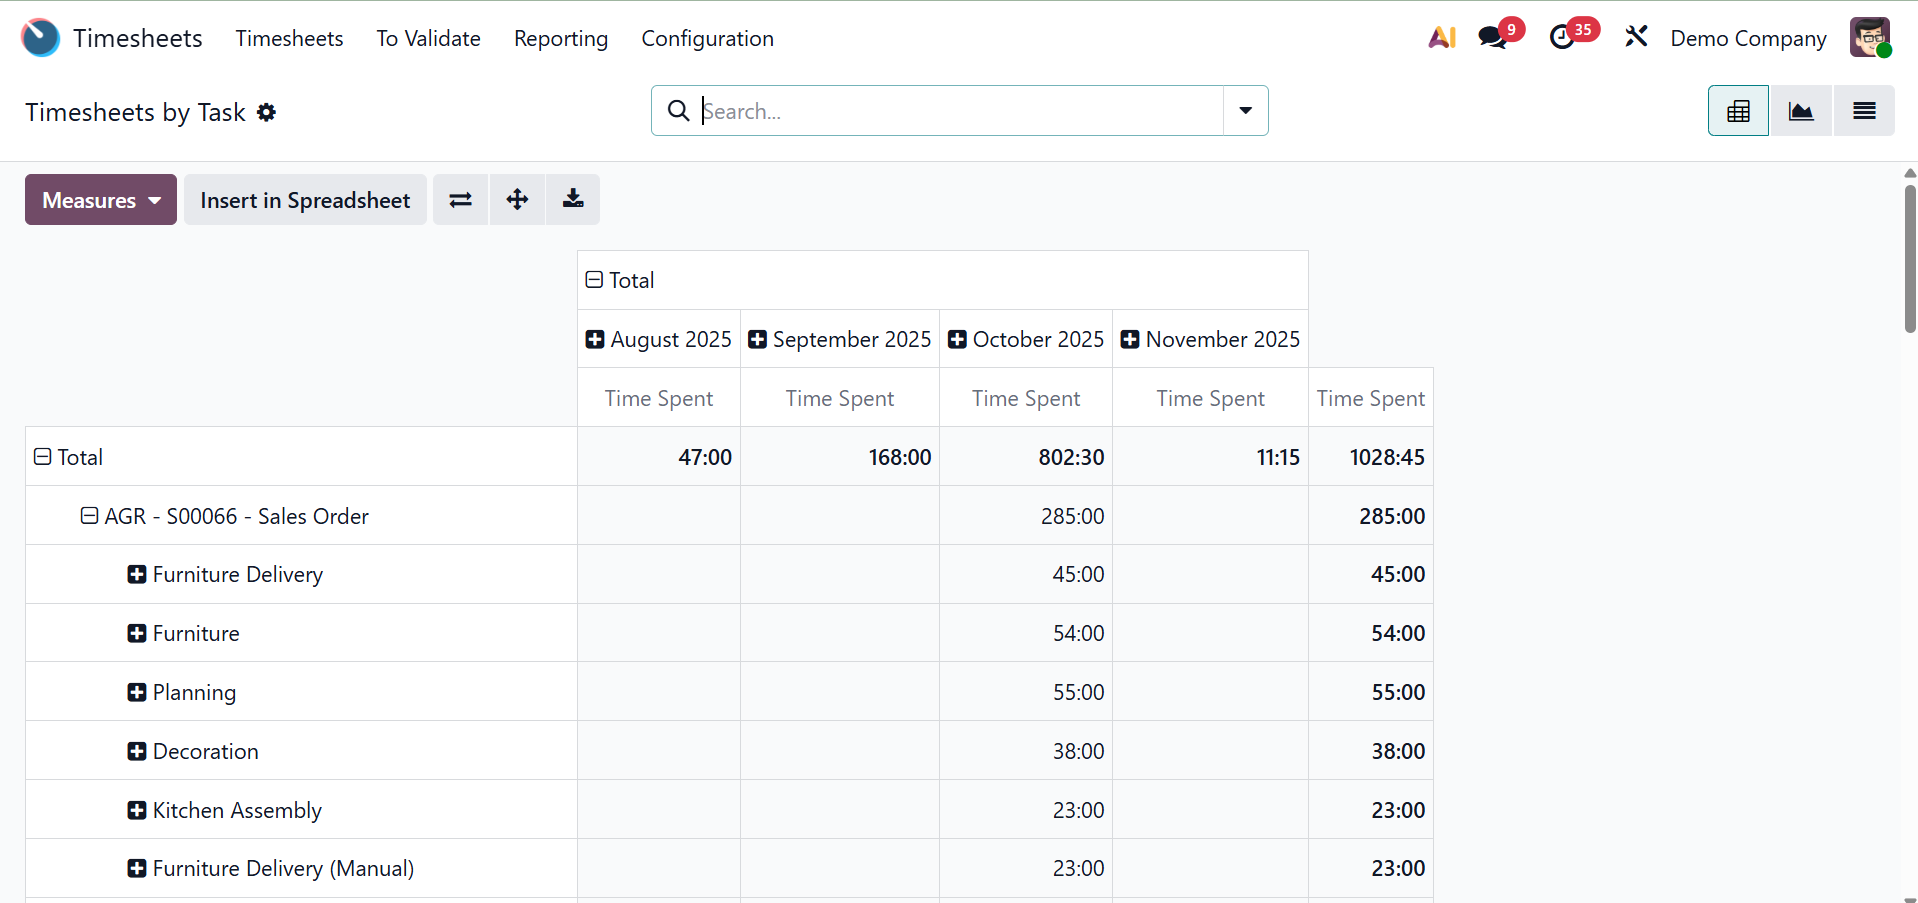
Task: Toggle the search options dropdown arrow
Action: click(1245, 111)
